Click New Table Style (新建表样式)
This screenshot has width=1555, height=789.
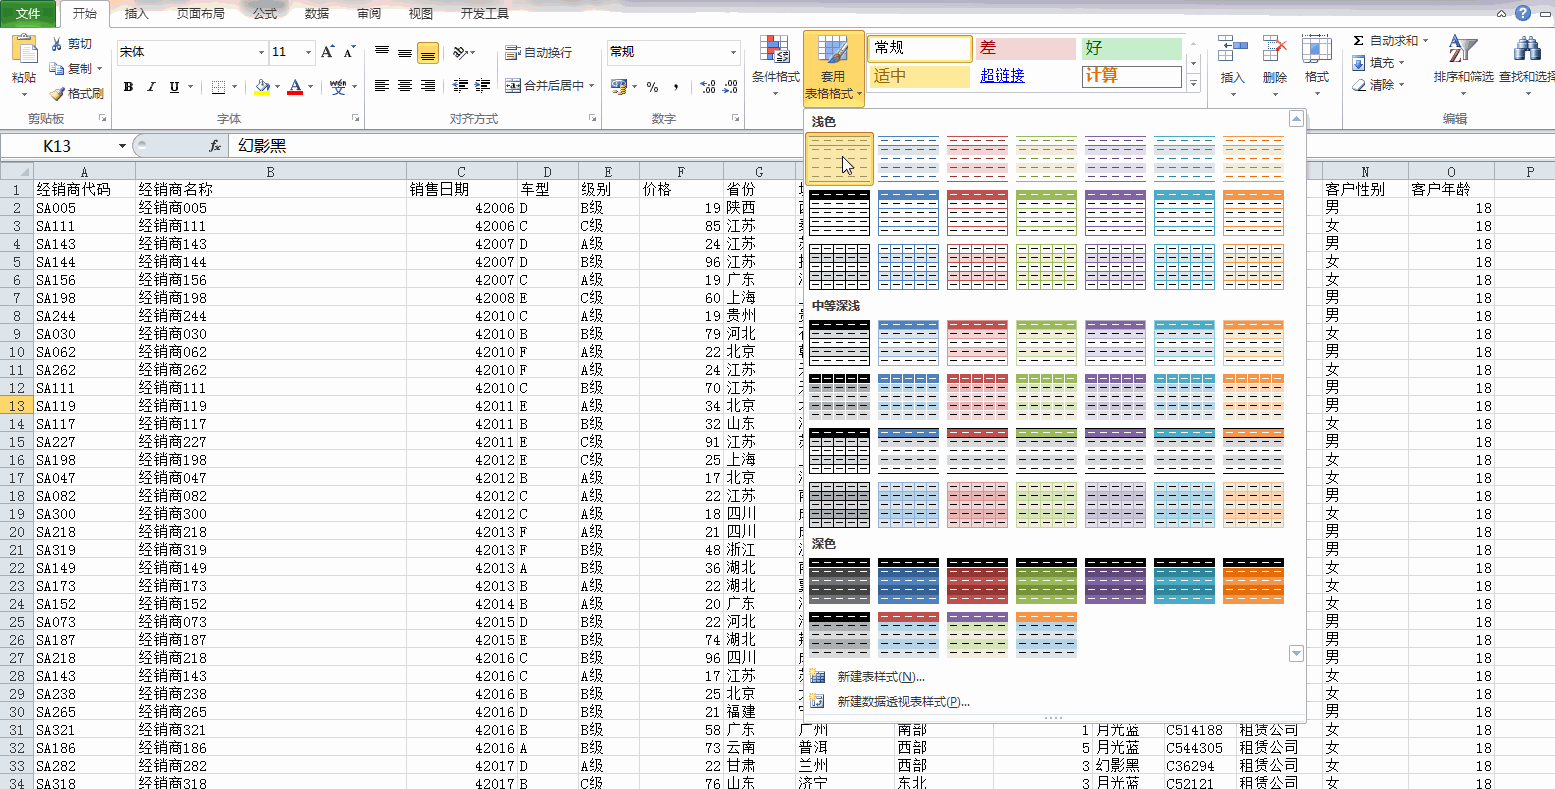coord(881,677)
